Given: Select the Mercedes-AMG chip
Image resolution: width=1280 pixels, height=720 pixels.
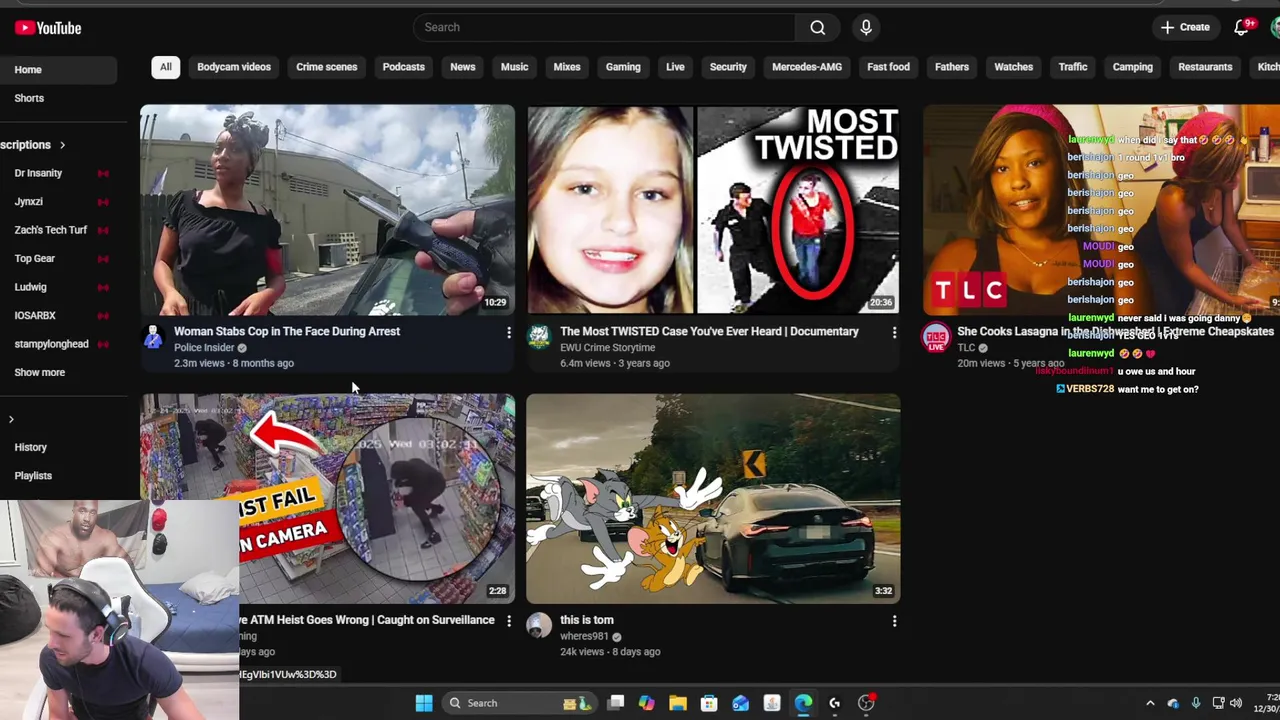Looking at the screenshot, I should (x=807, y=67).
